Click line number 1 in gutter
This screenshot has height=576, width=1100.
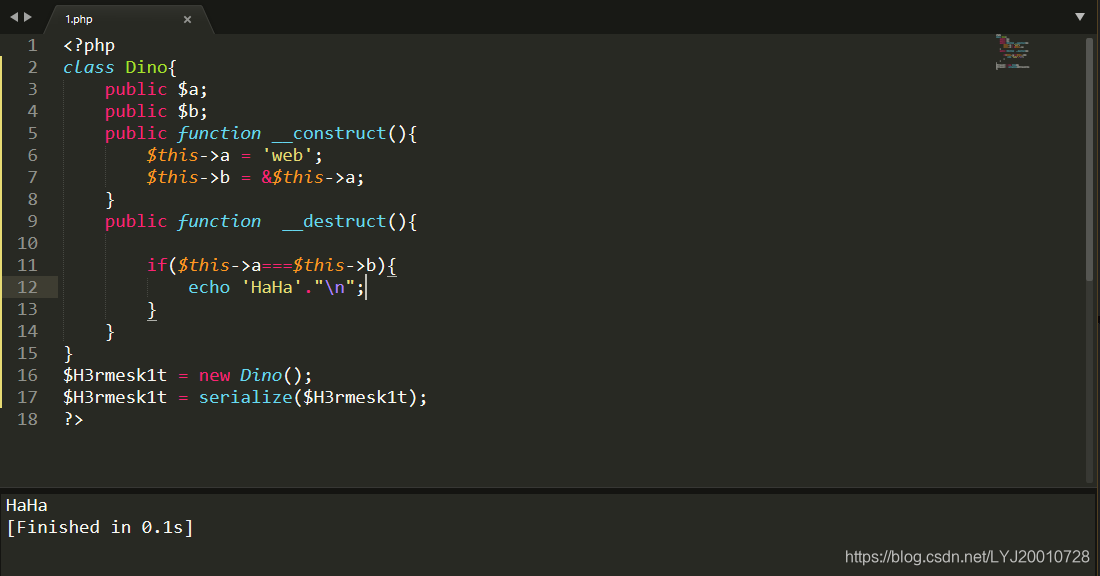pyautogui.click(x=32, y=46)
